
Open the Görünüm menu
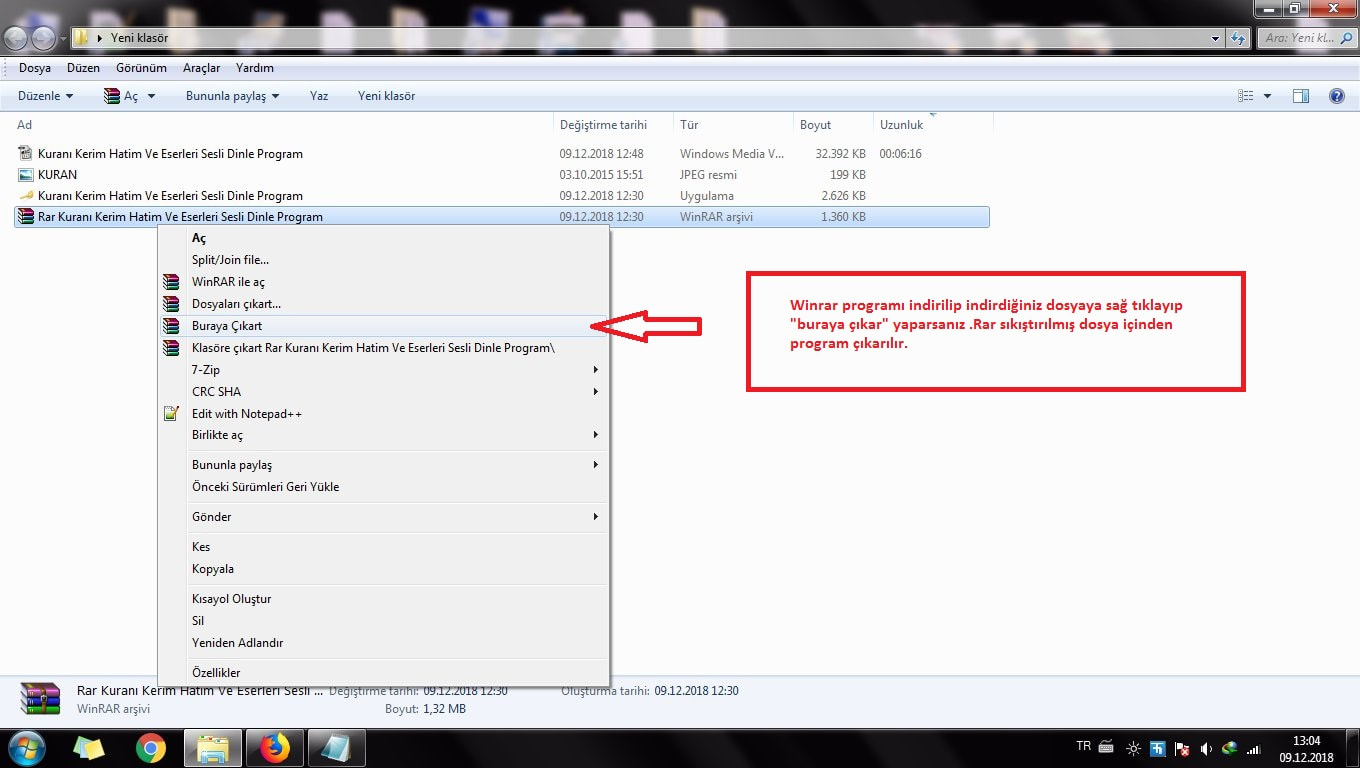(x=141, y=68)
